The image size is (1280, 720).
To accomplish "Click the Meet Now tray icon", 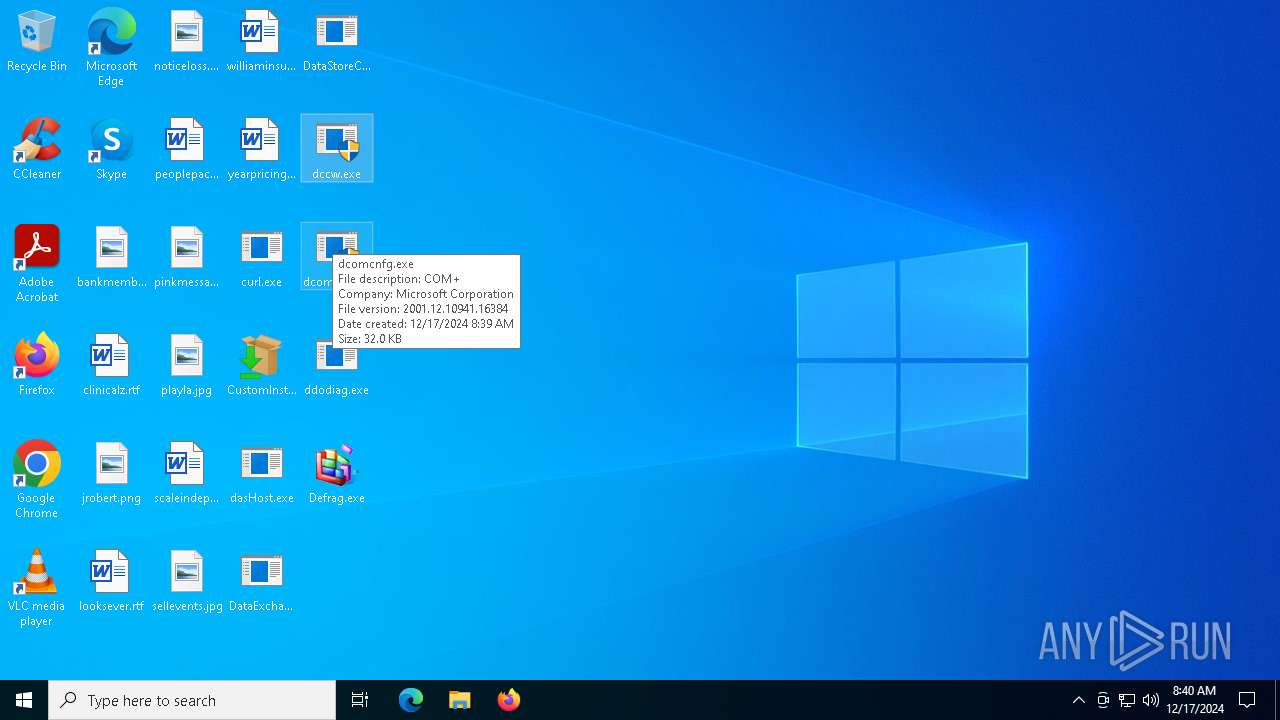I will pyautogui.click(x=1103, y=700).
